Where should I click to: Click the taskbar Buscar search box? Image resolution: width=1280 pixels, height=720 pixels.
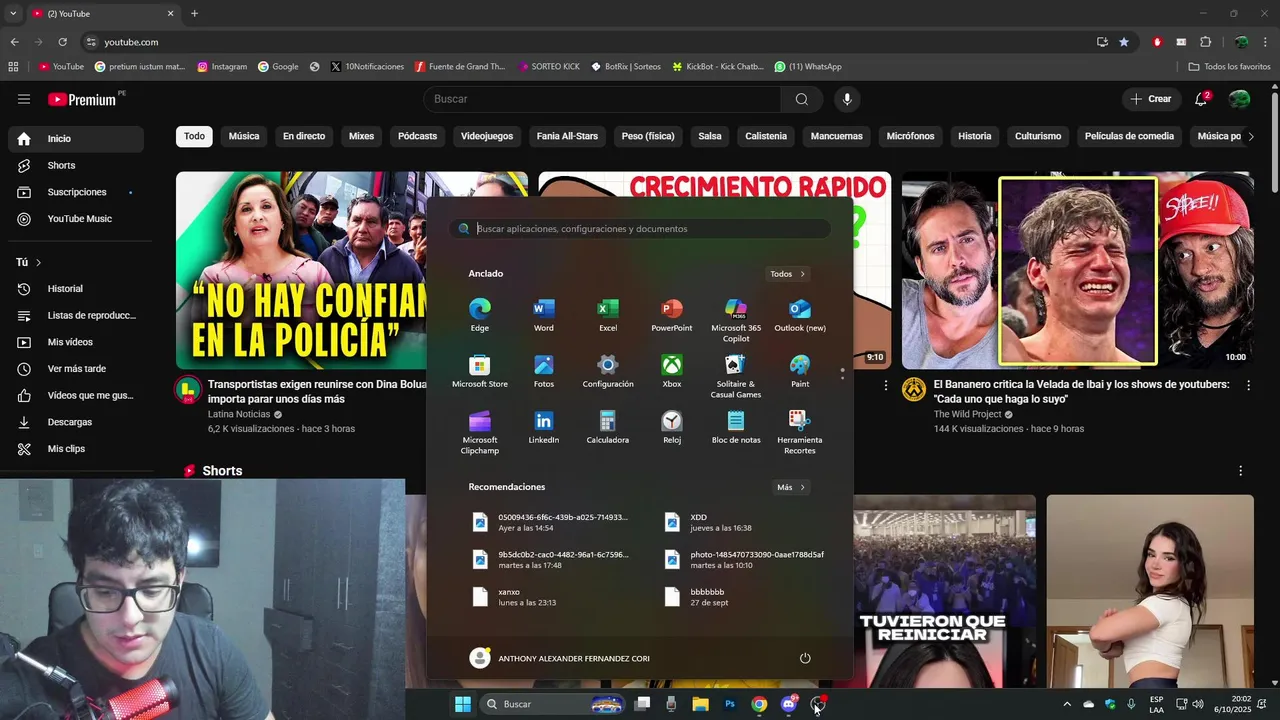coord(553,704)
